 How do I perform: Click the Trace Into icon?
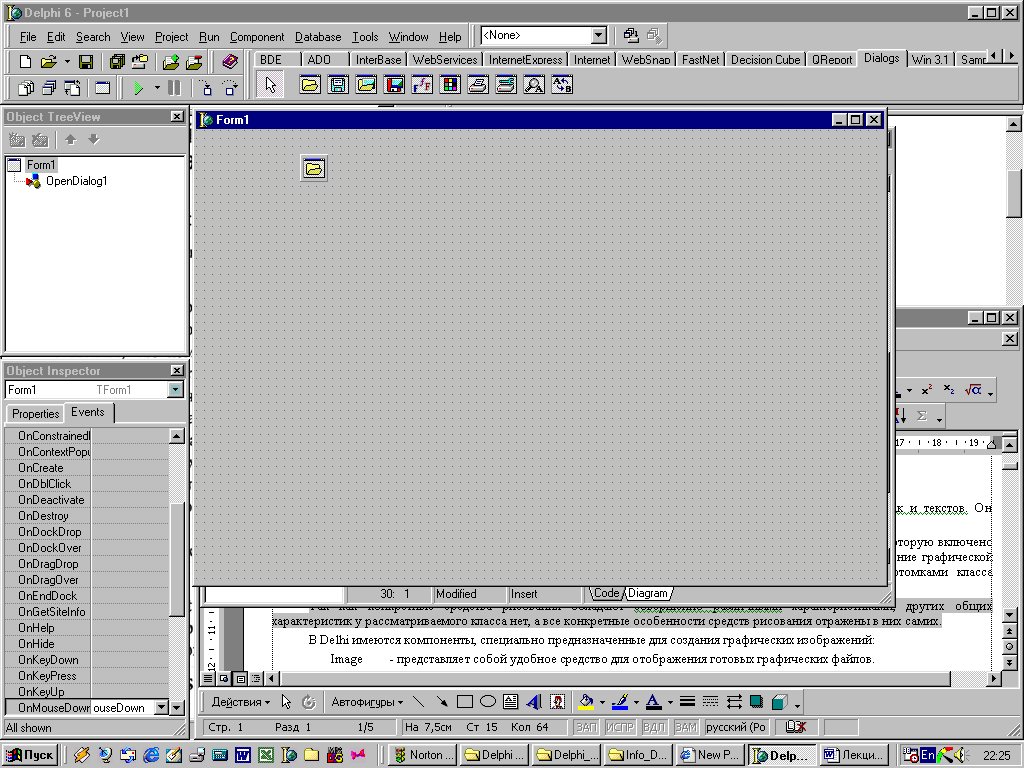(206, 88)
